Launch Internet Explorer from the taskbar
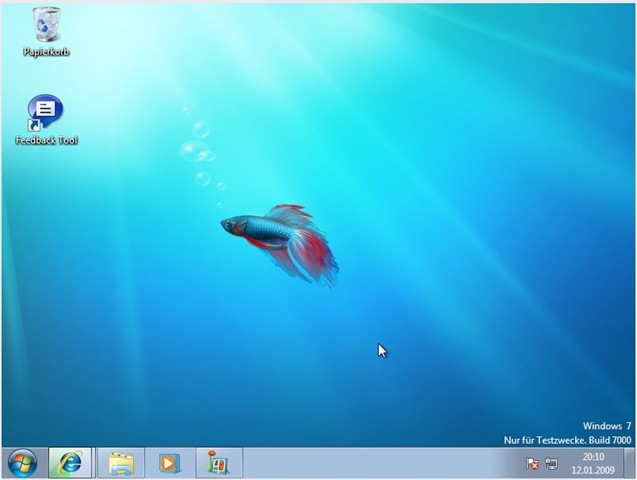 [70, 463]
